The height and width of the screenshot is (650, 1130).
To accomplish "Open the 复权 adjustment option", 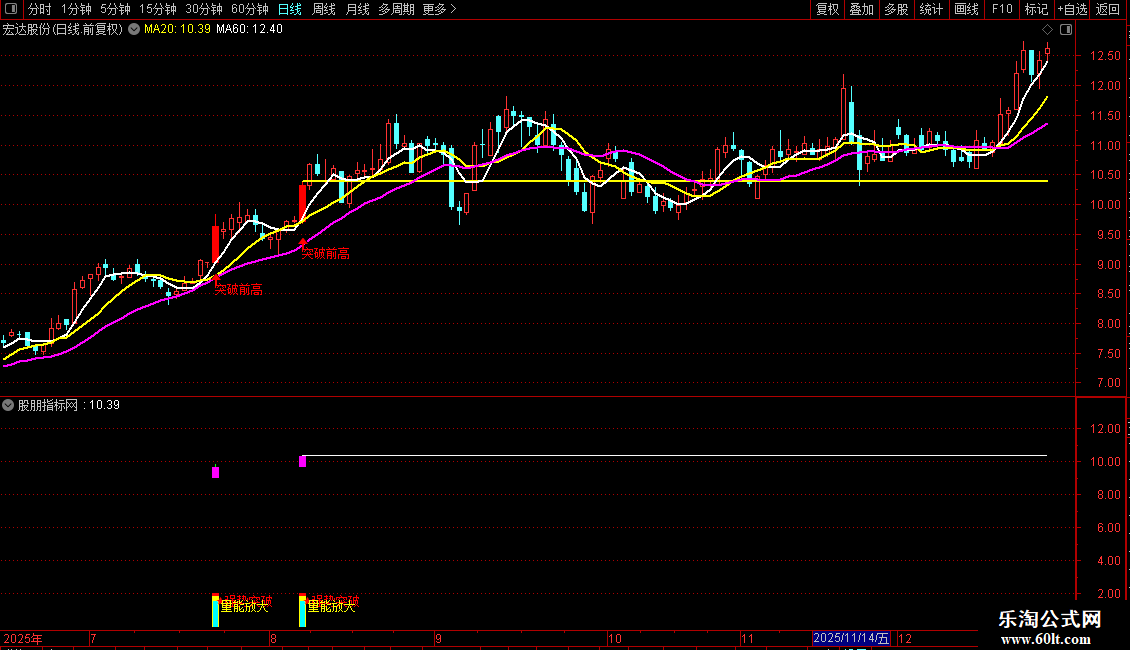I will pos(827,9).
